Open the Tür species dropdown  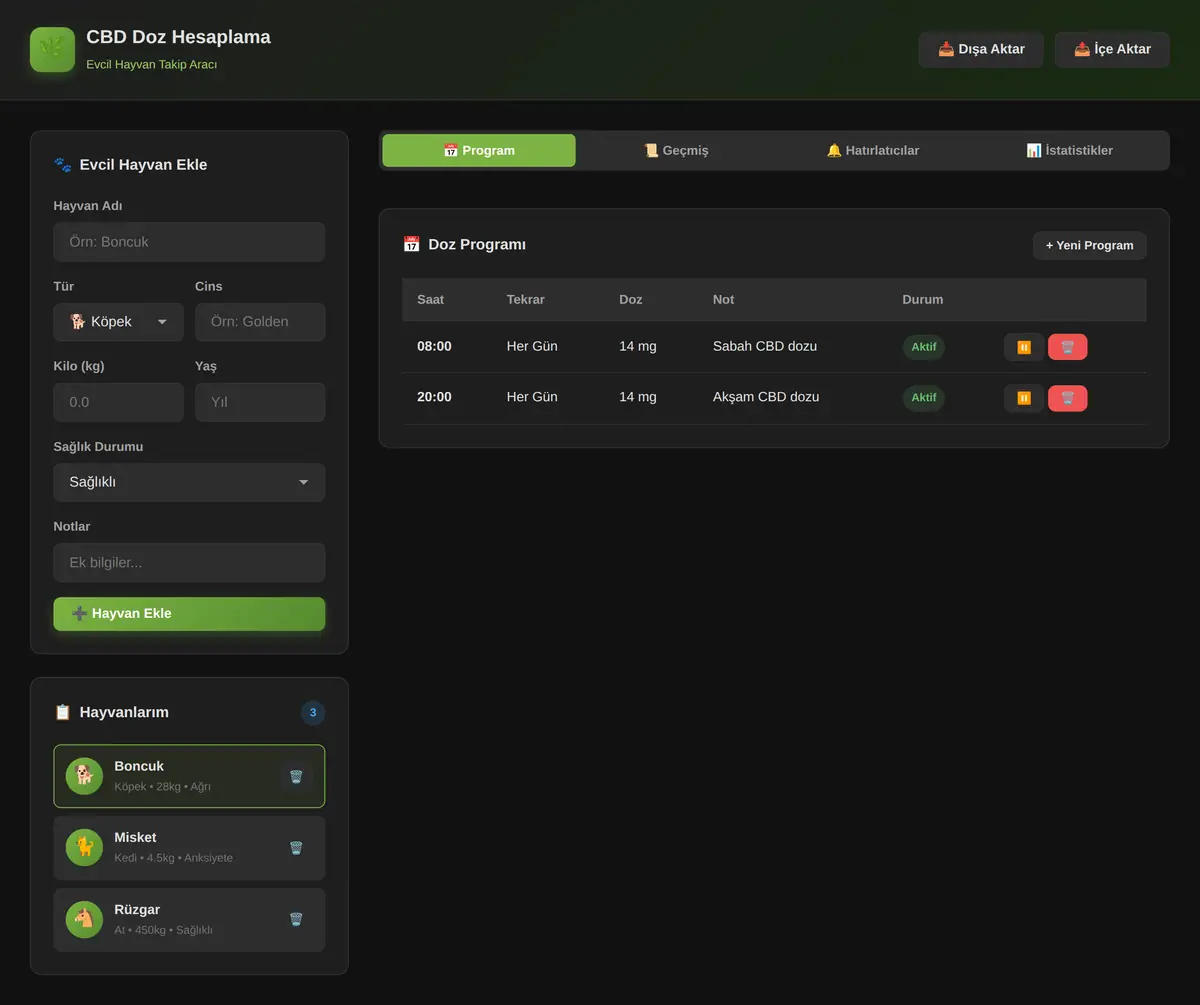(118, 322)
